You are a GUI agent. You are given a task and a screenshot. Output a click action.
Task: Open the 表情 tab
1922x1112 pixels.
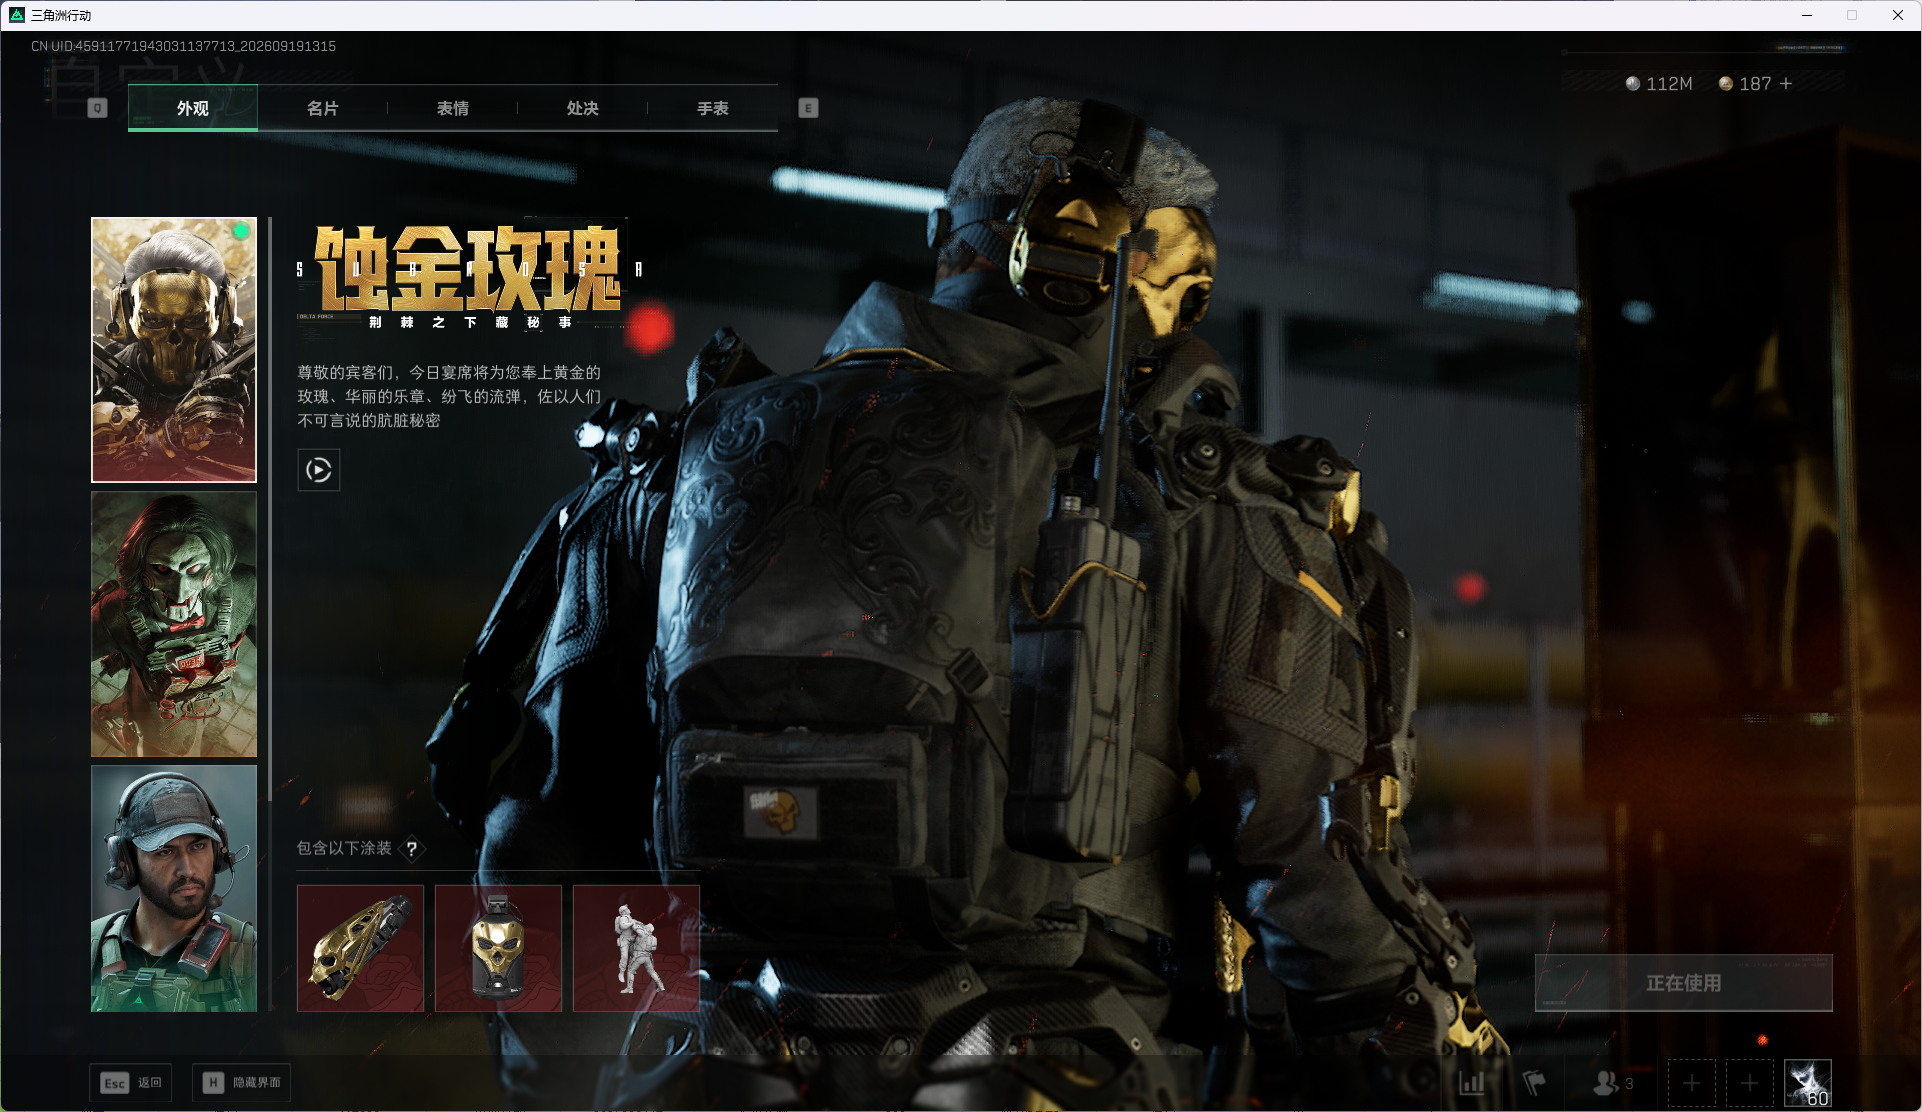click(x=453, y=108)
